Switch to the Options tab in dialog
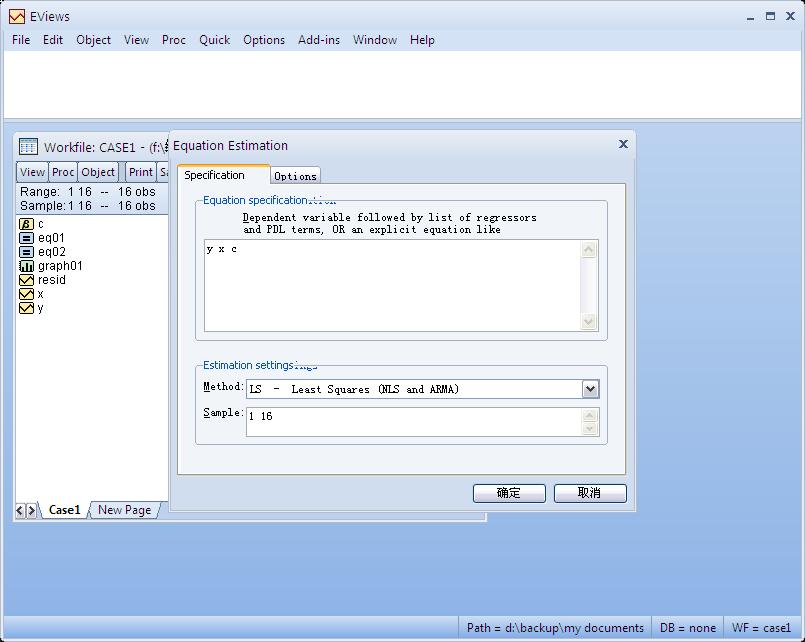This screenshot has width=805, height=642. pos(295,176)
